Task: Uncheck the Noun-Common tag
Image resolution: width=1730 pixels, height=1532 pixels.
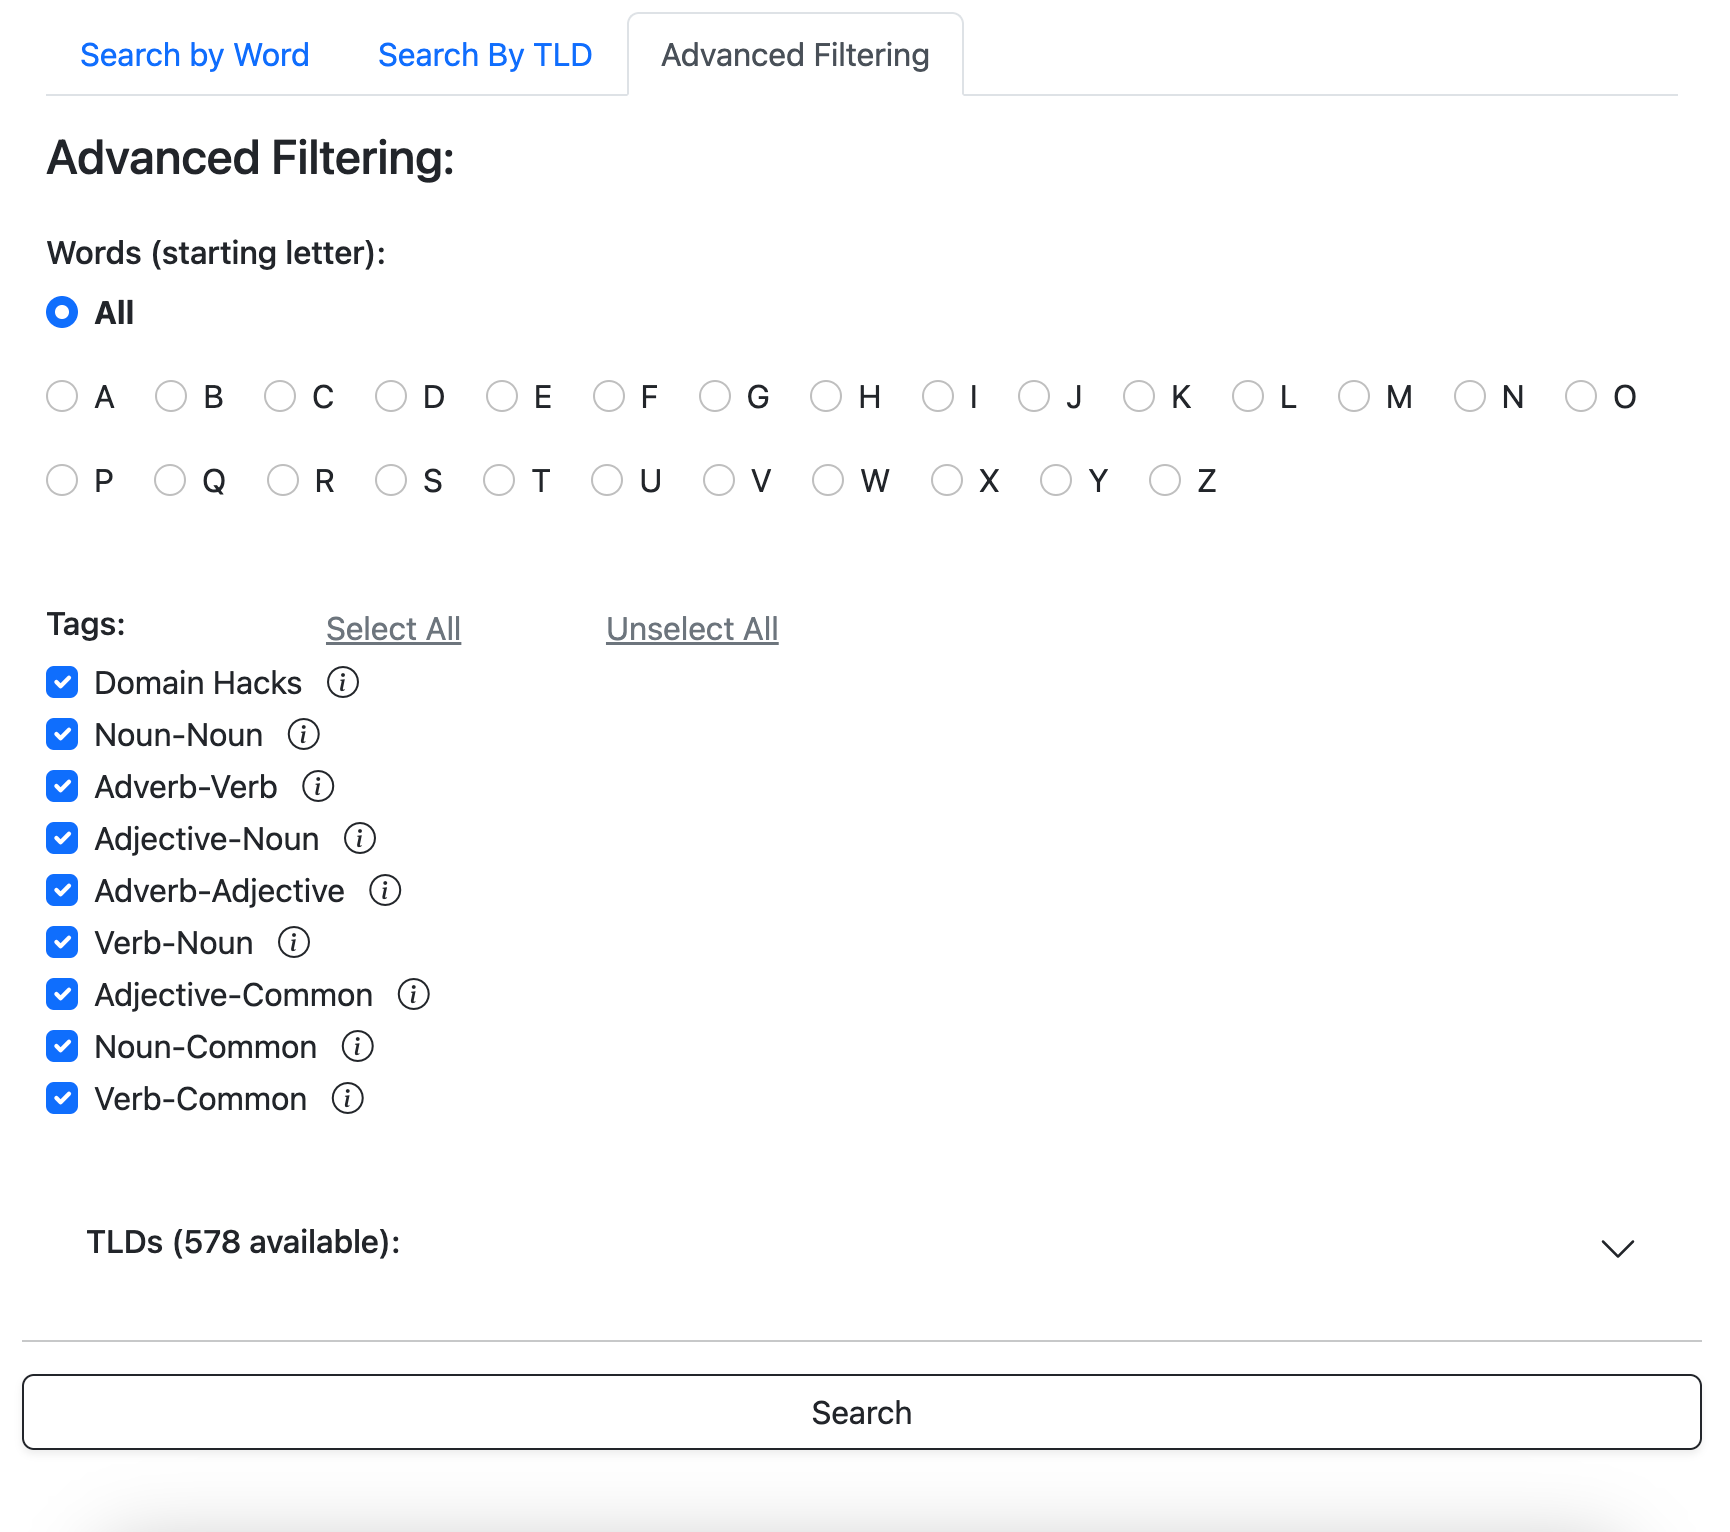Action: 62,1047
